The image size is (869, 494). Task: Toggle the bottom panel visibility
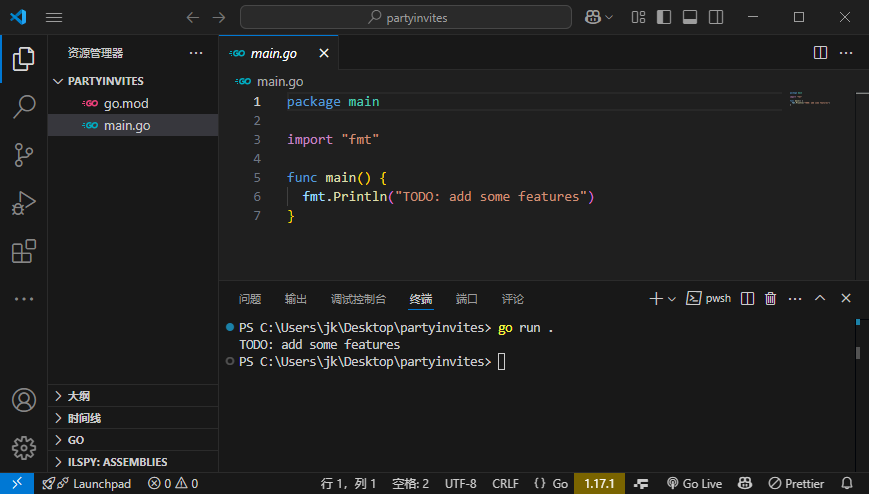690,17
